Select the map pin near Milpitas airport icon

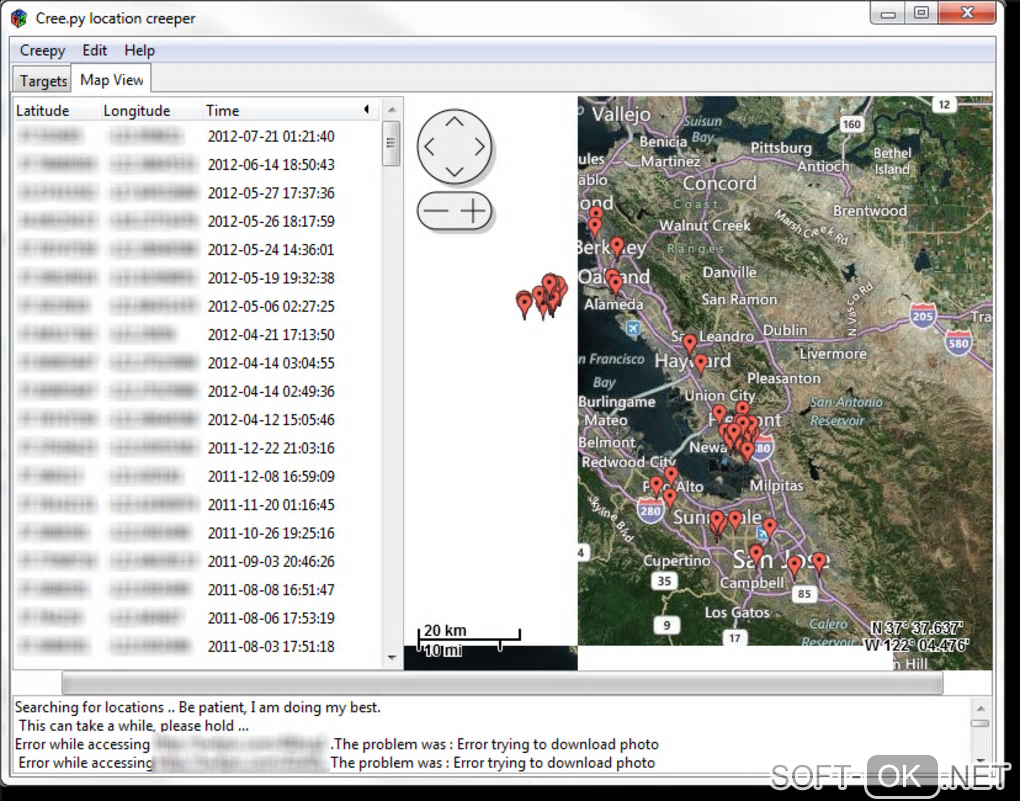click(x=770, y=526)
